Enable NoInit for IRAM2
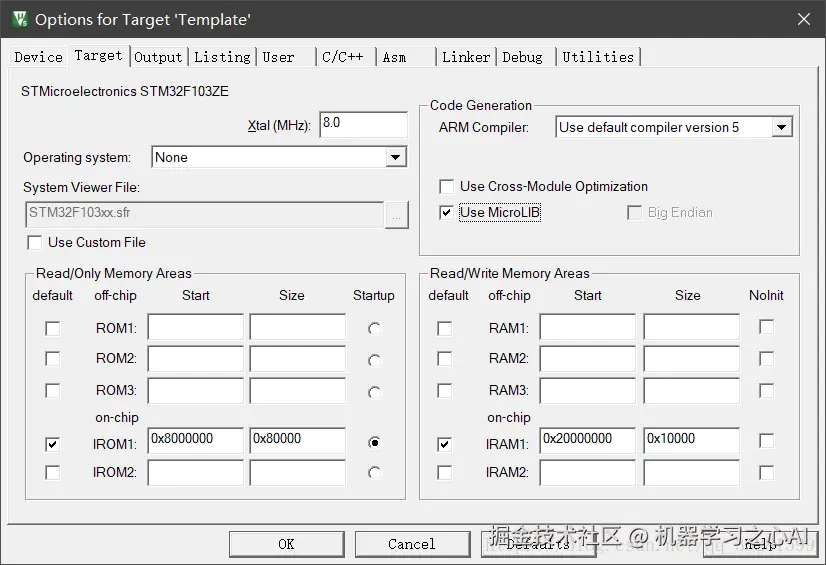Viewport: 826px width, 565px height. [766, 472]
